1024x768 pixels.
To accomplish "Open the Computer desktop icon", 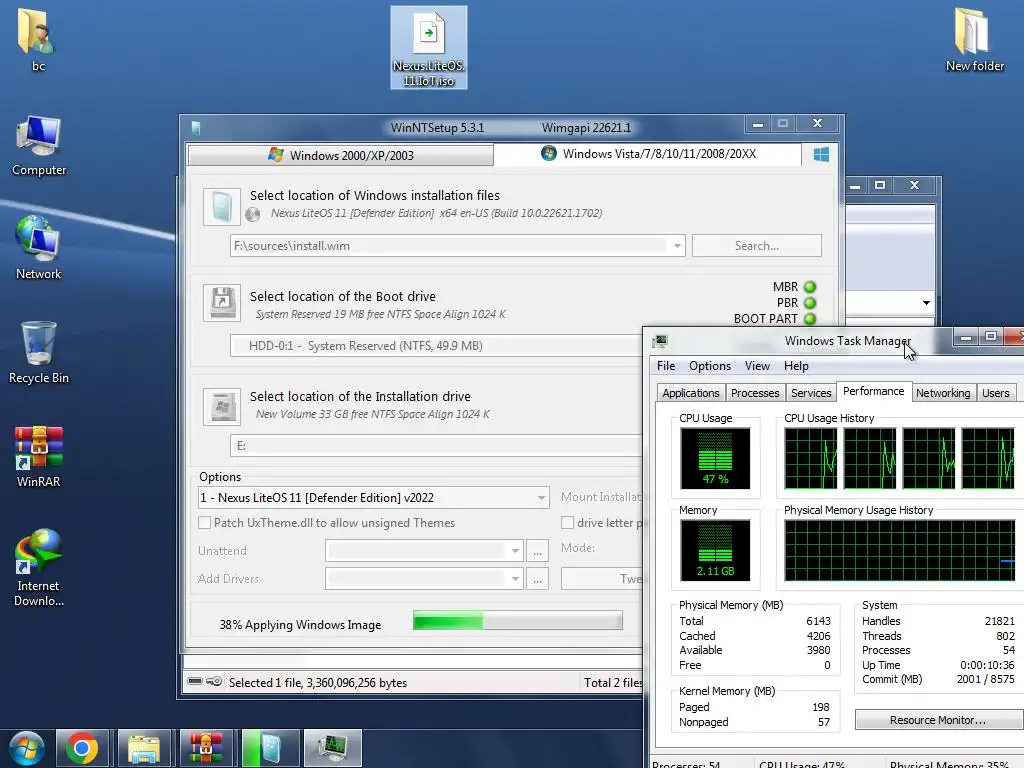I will coord(39,145).
